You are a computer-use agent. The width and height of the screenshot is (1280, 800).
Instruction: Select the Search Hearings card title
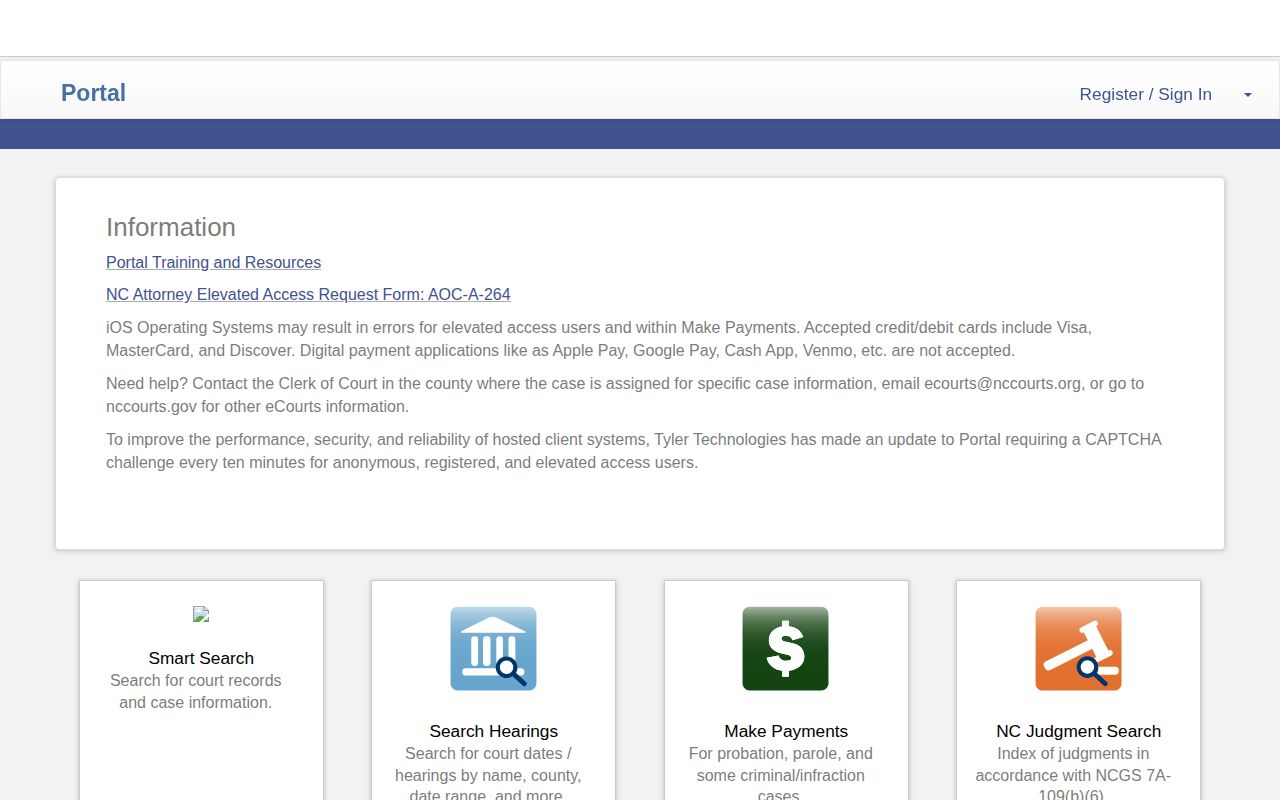493,731
